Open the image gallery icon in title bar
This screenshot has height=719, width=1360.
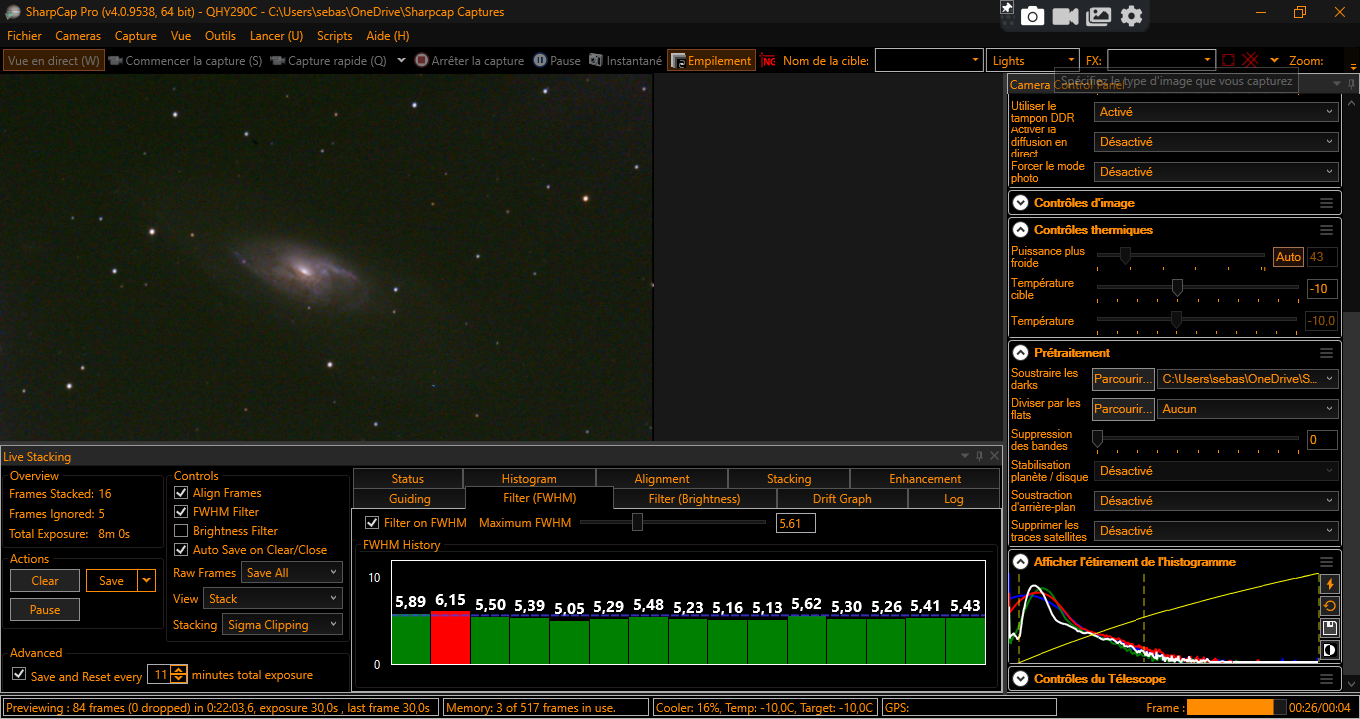click(1098, 15)
